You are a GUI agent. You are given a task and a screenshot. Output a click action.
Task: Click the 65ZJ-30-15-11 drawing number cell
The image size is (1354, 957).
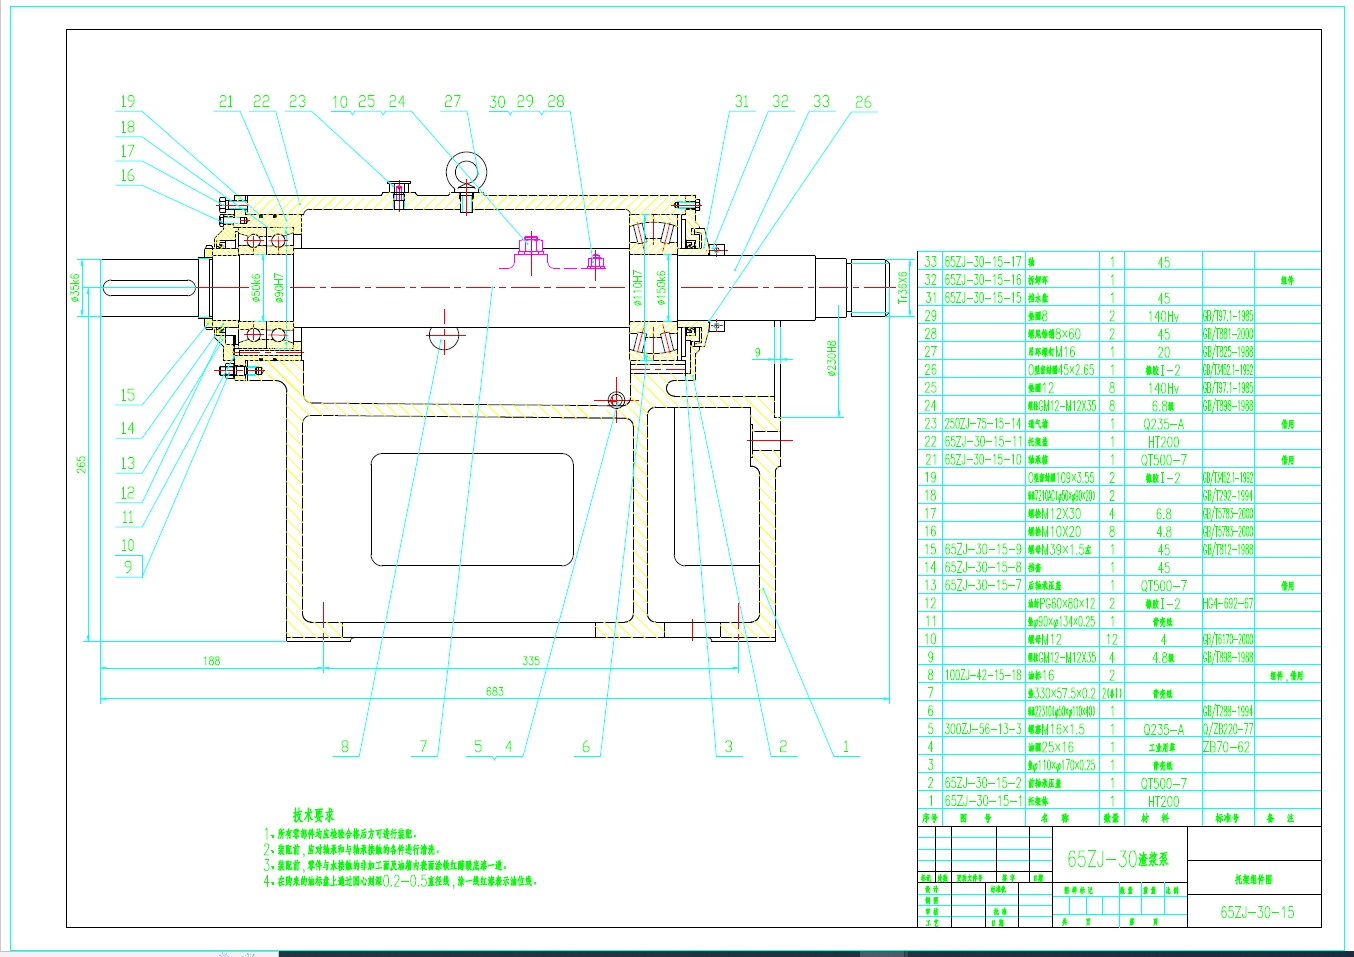pyautogui.click(x=983, y=442)
